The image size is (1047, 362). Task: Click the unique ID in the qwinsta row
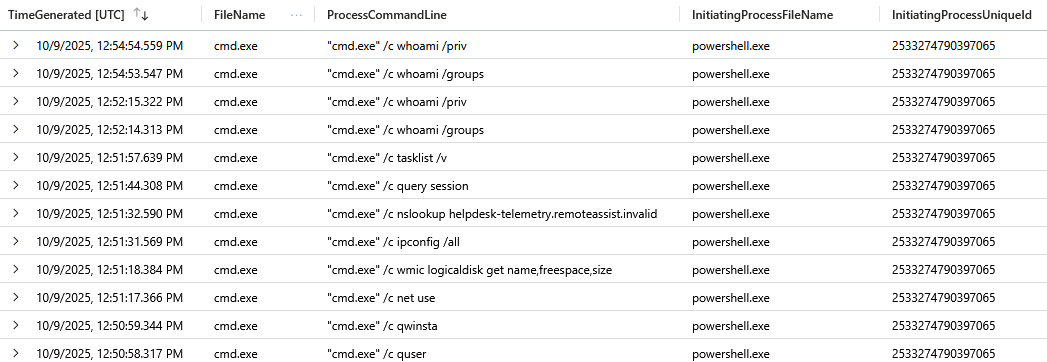click(x=944, y=326)
